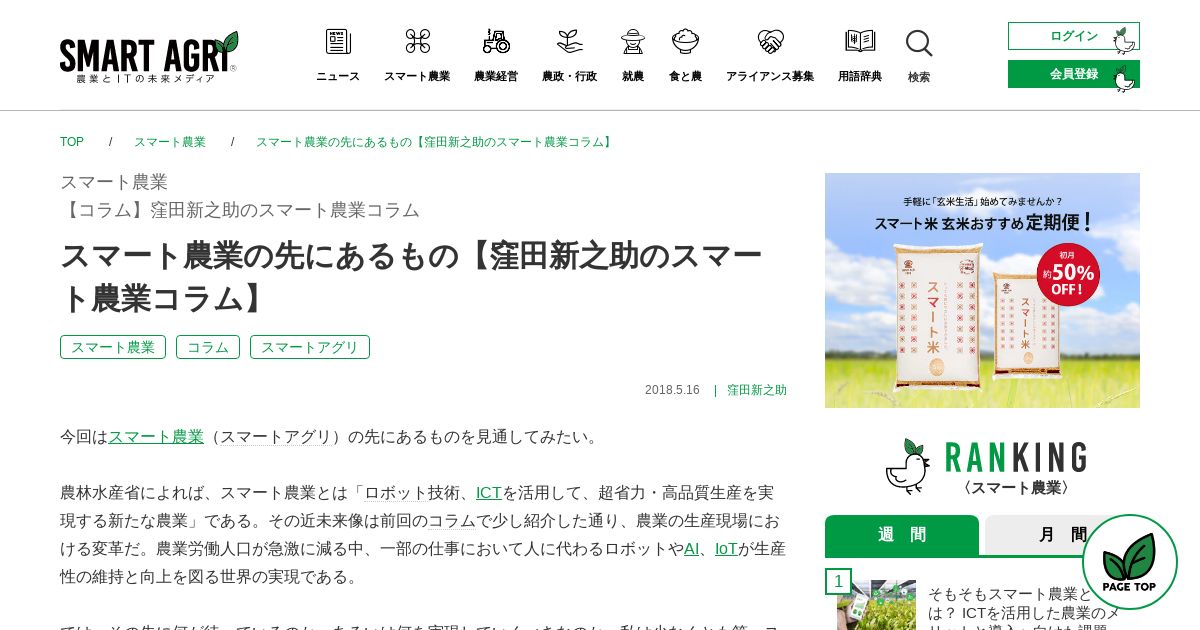Follow the AI glossary link
The height and width of the screenshot is (630, 1200).
pyautogui.click(x=691, y=549)
